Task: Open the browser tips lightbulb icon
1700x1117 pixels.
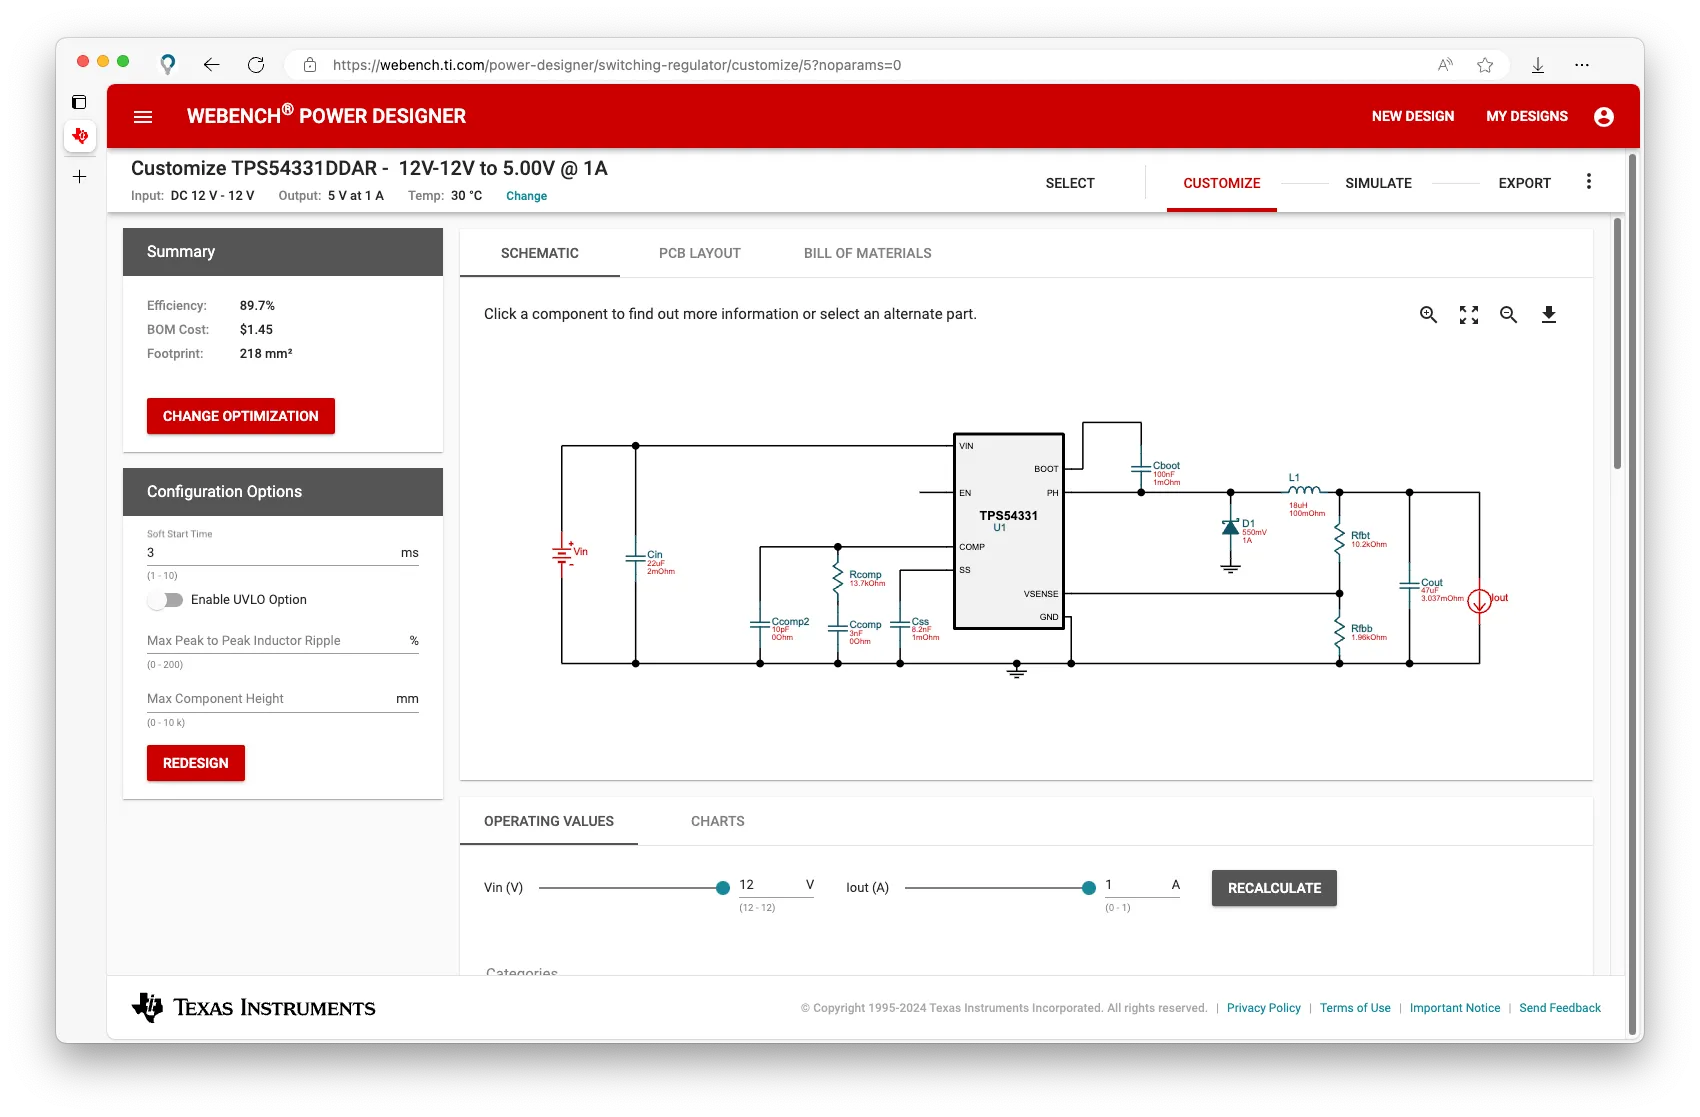Action: [x=168, y=65]
